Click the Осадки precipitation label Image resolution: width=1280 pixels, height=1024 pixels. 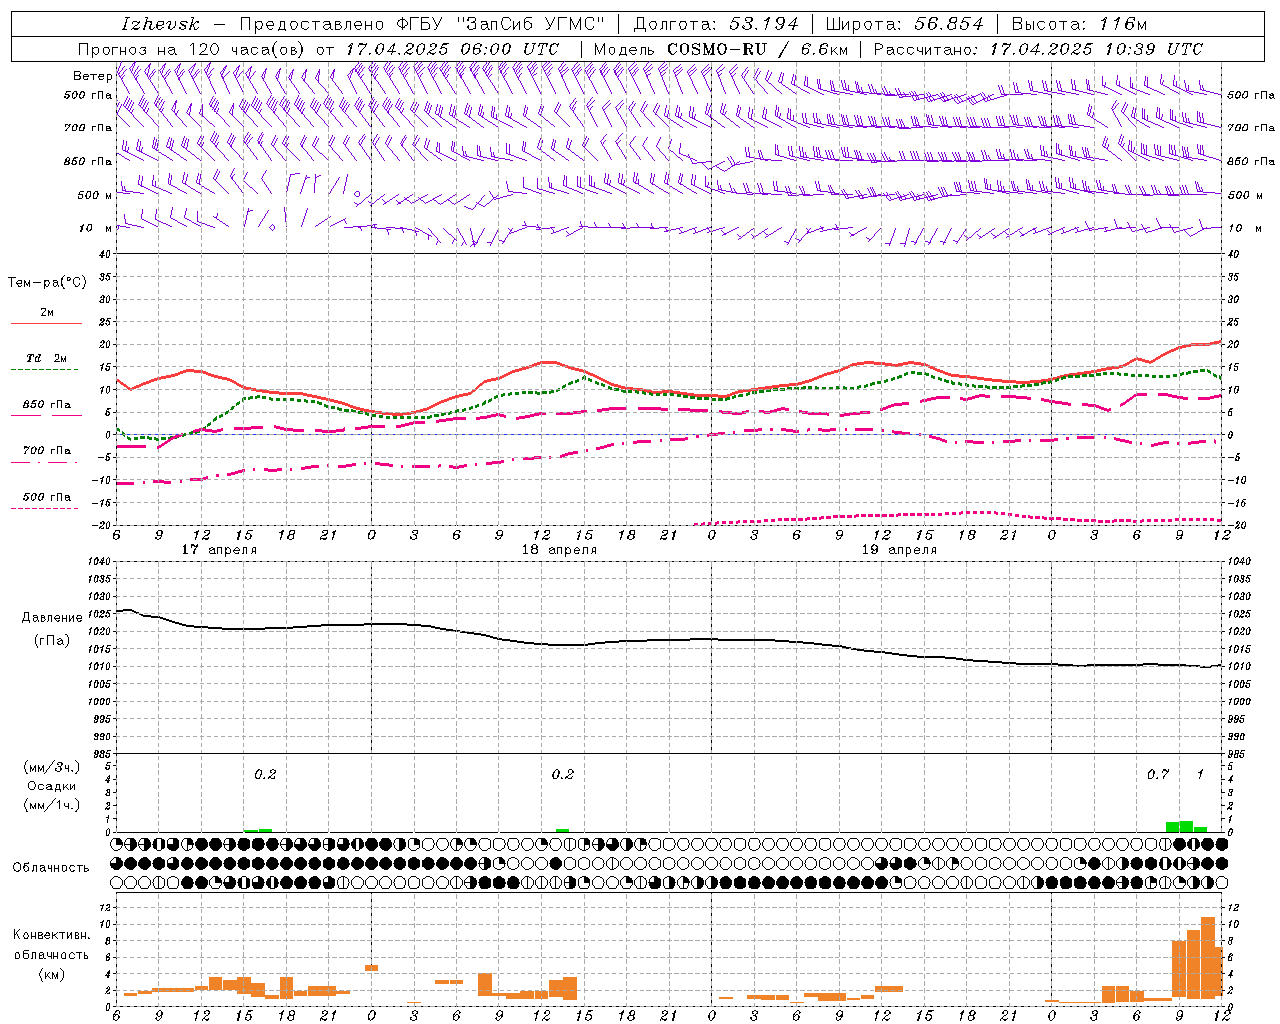pyautogui.click(x=52, y=786)
